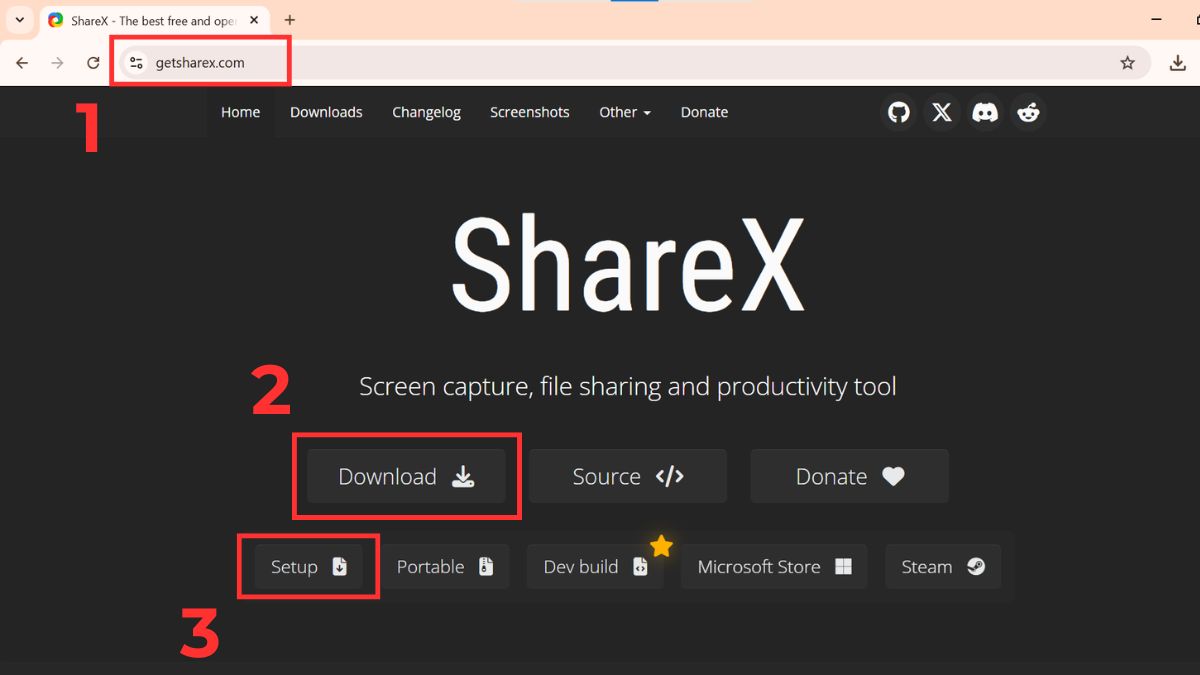Open the Reddit social icon
Viewport: 1200px width, 675px height.
coord(1028,112)
